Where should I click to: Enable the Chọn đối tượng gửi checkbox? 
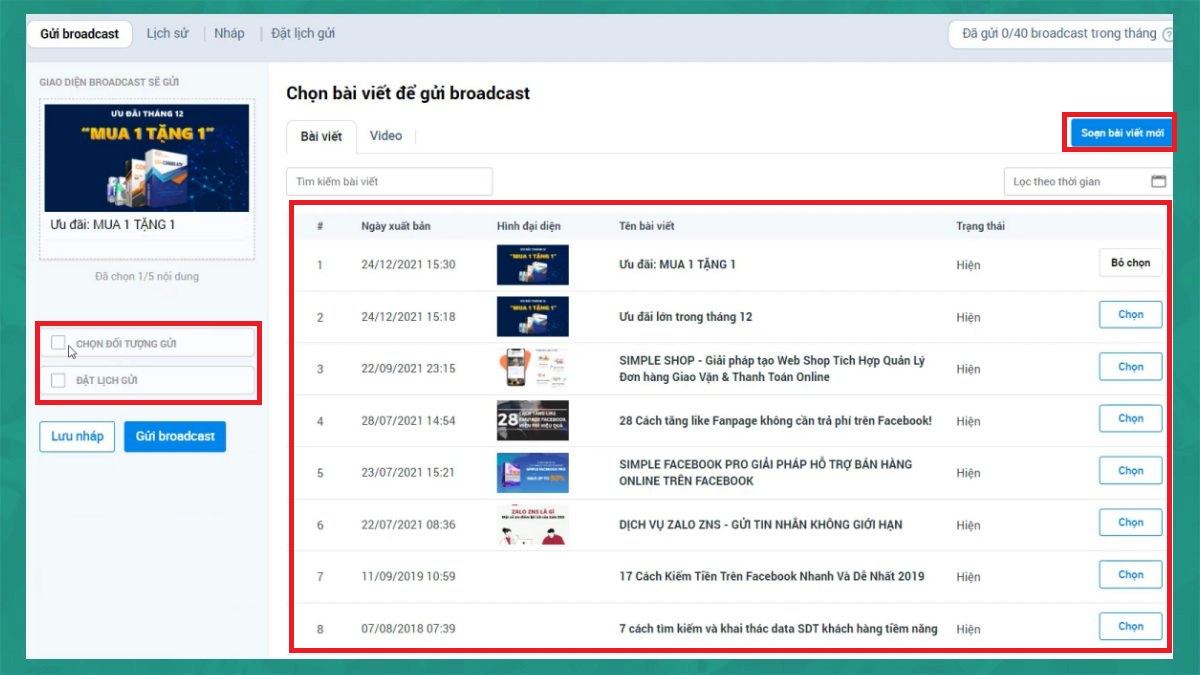point(58,343)
